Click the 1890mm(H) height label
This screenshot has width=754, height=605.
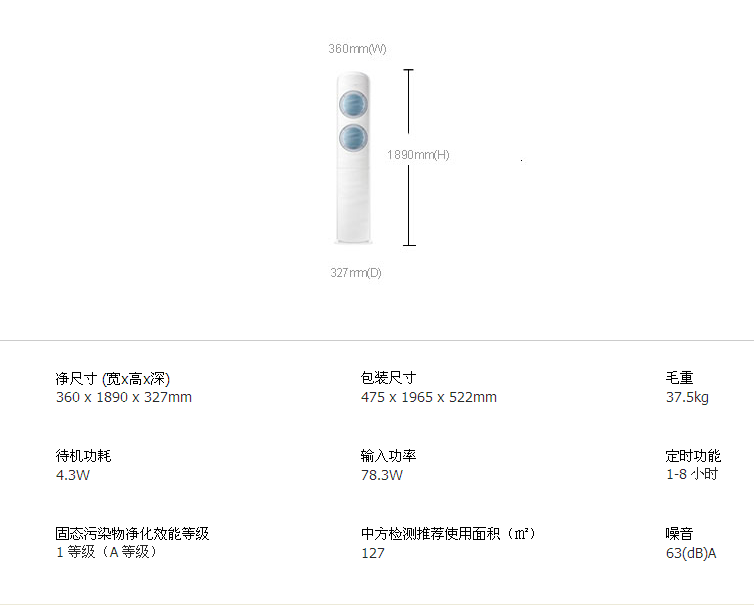[x=419, y=155]
